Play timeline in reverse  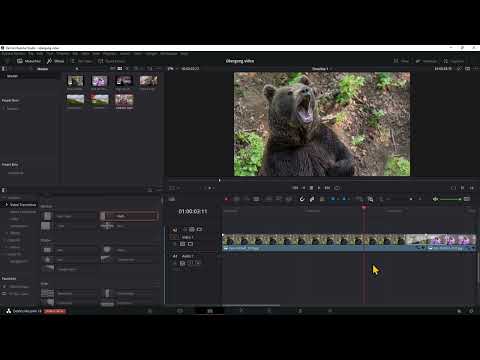pyautogui.click(x=303, y=188)
